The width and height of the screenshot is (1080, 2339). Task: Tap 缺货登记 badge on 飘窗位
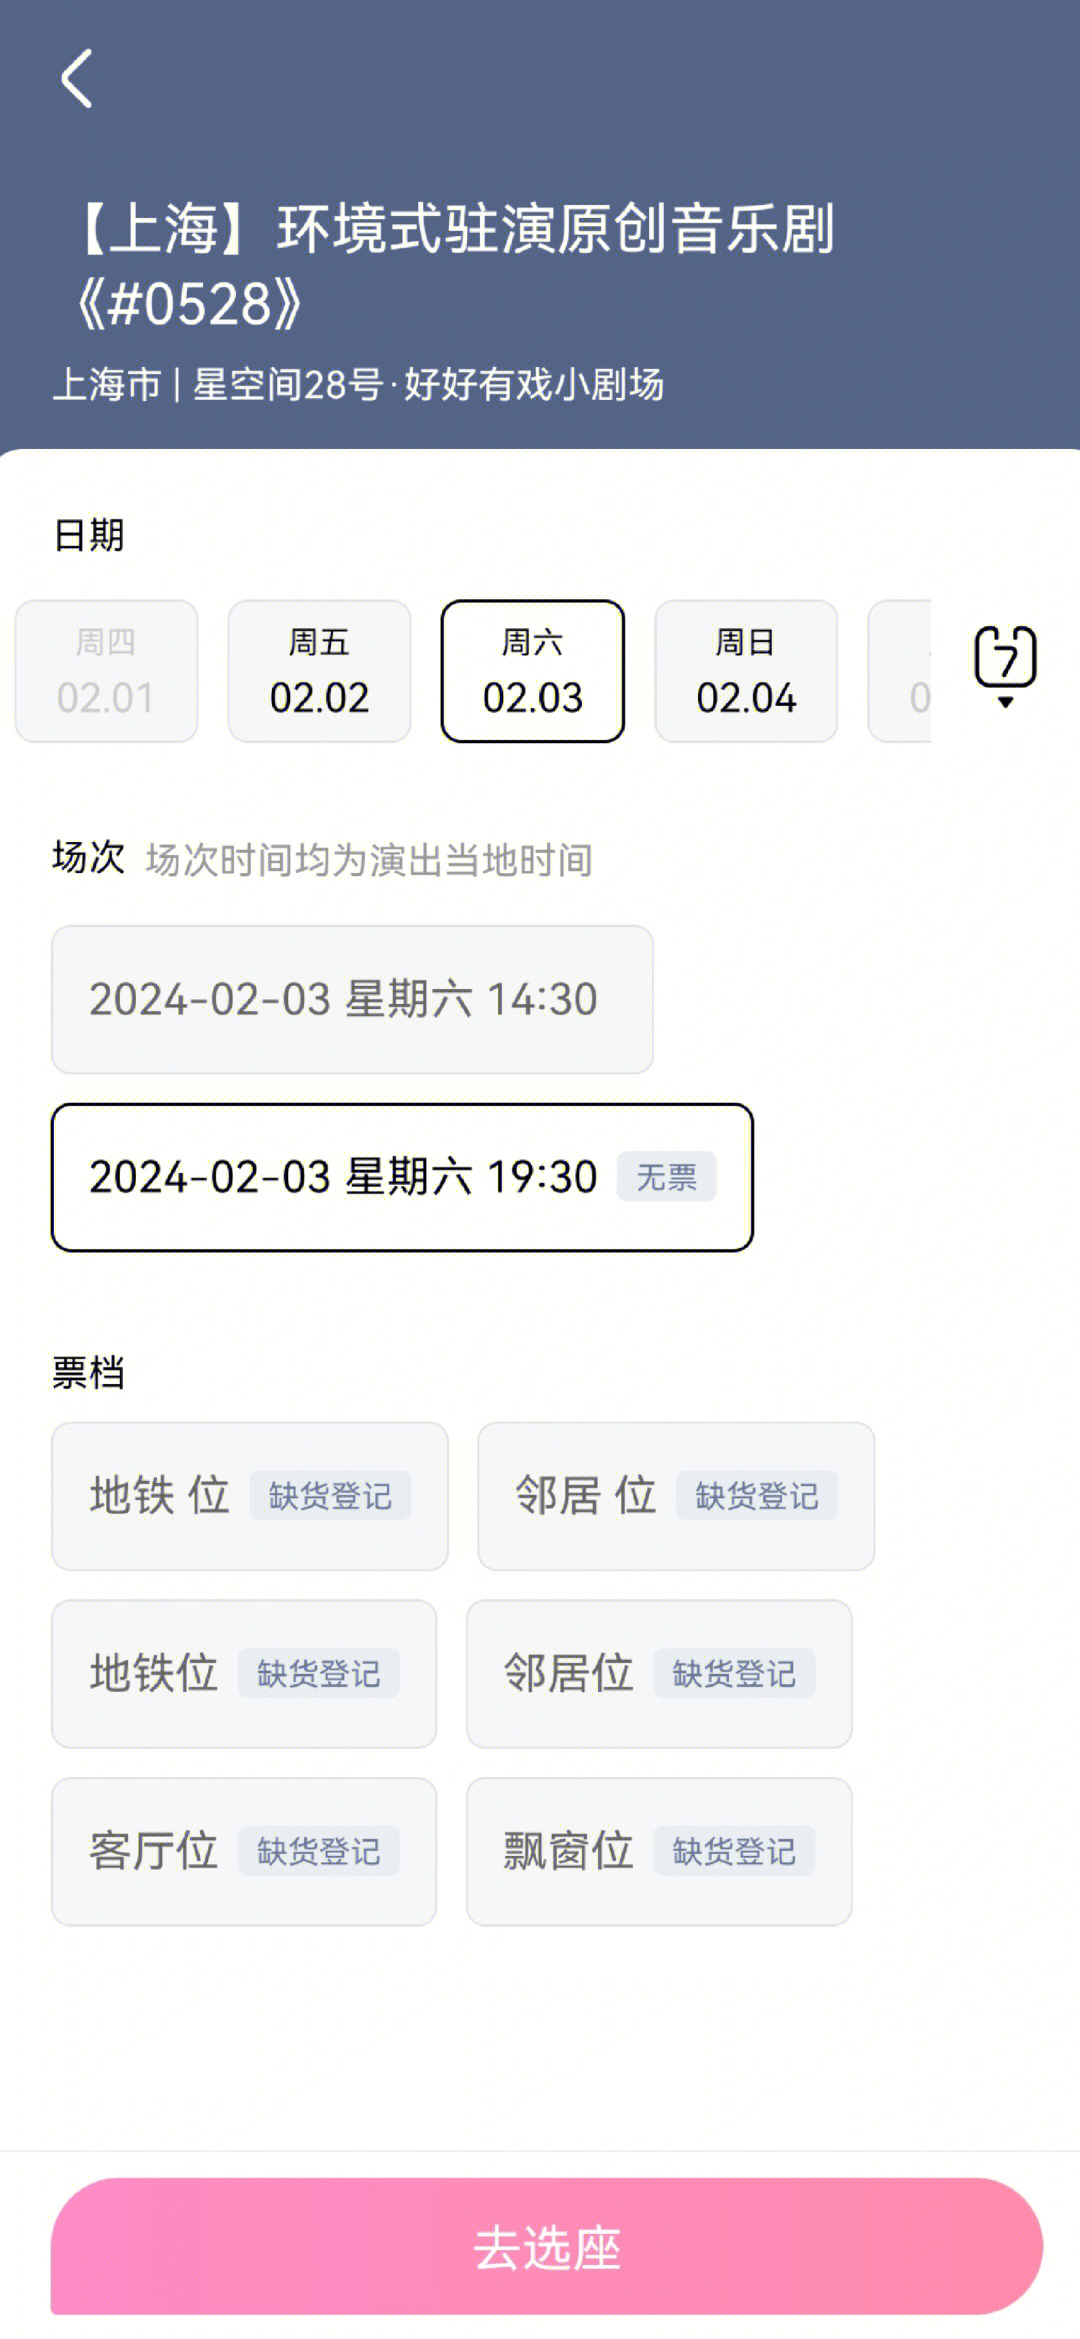click(734, 1851)
